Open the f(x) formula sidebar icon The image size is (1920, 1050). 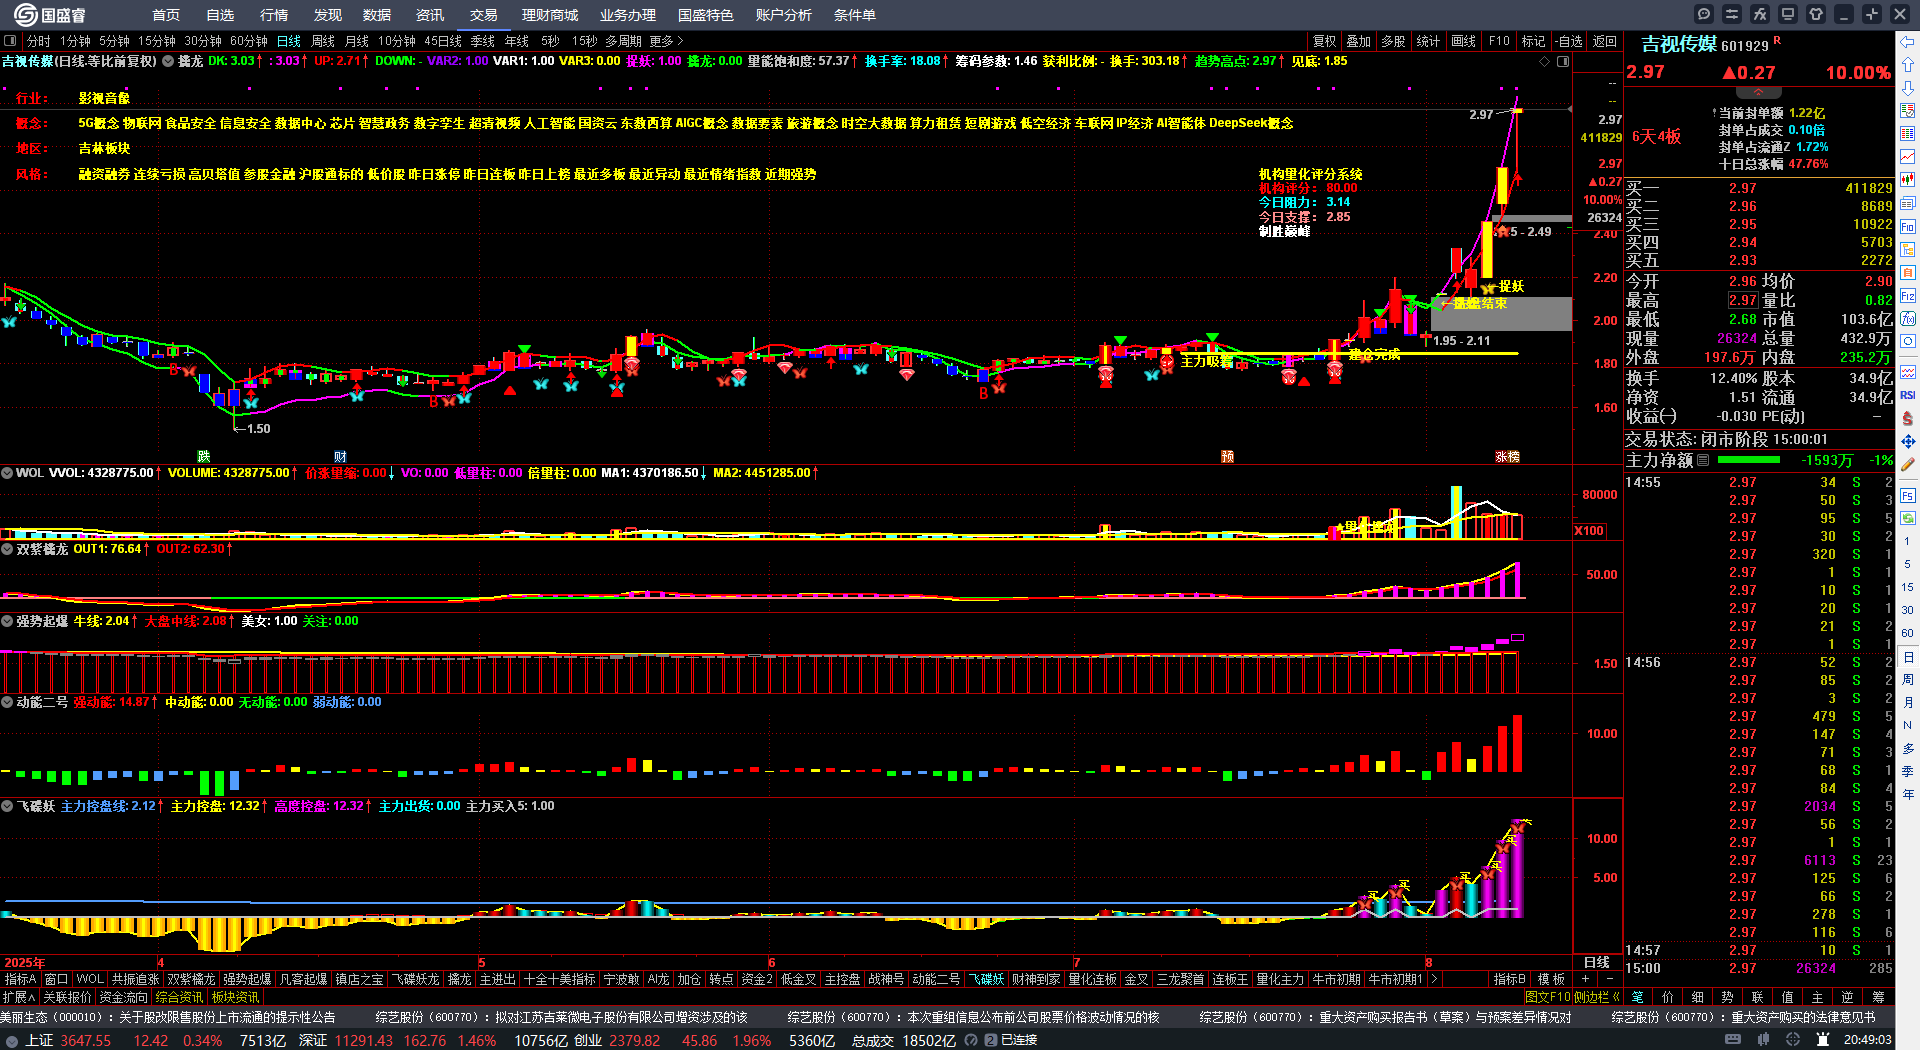click(x=1908, y=319)
